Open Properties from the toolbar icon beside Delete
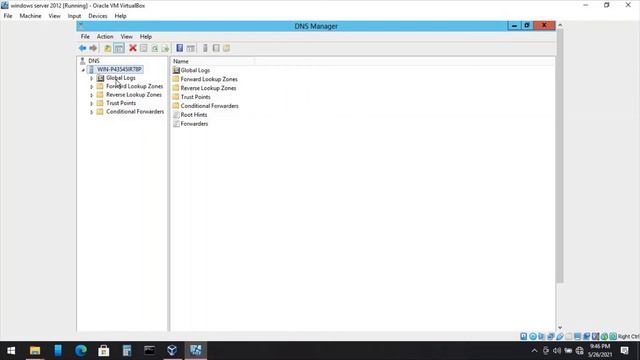The height and width of the screenshot is (360, 640). [144, 48]
